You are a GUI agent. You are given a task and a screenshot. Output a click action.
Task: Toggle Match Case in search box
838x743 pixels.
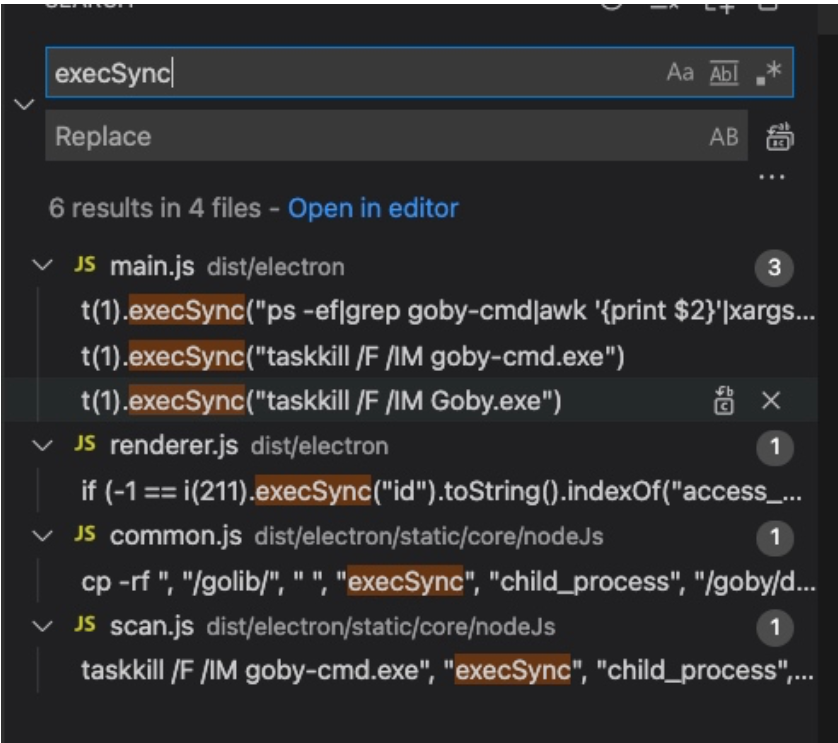680,72
